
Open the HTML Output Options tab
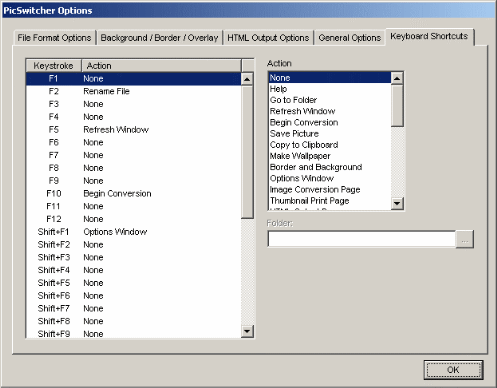tap(268, 38)
